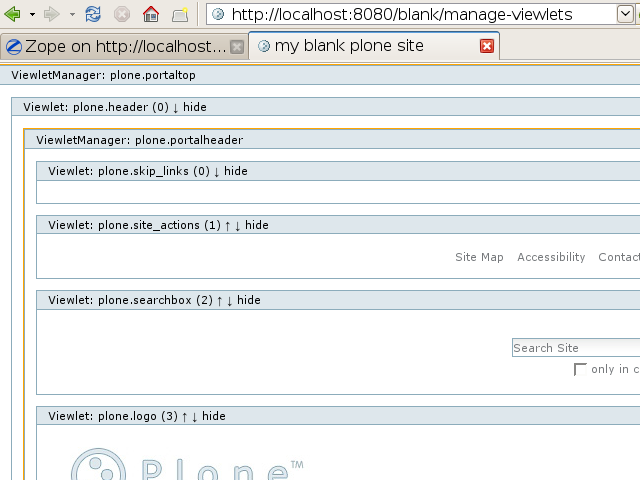Toggle the 'only in' search checkbox

coord(580,369)
